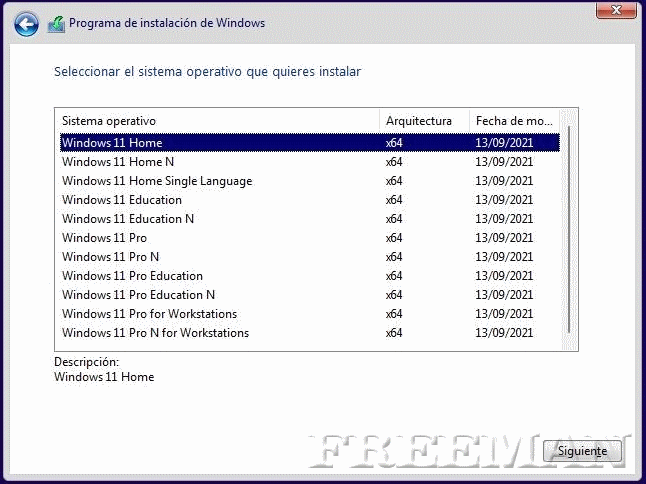The width and height of the screenshot is (646, 484).
Task: Click x64 in the Windows 11 Home N row
Action: (394, 162)
